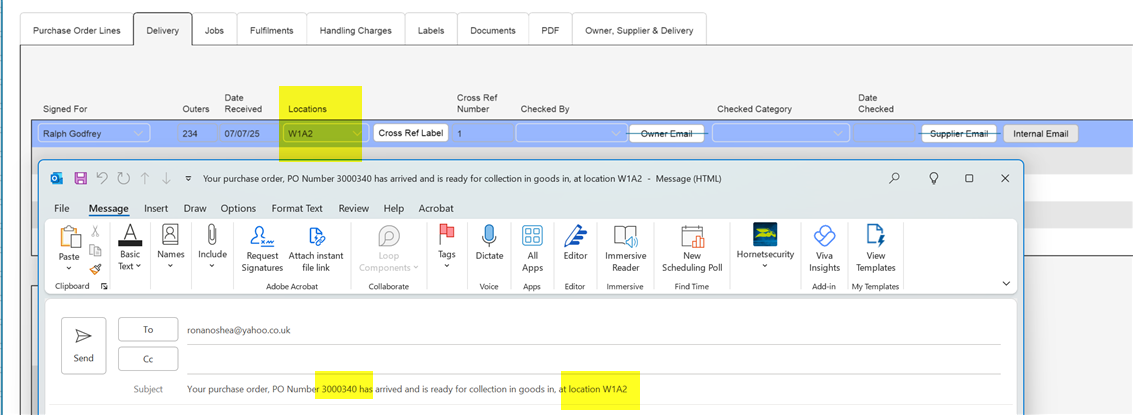Click the Copy icon in Clipboard group
The height and width of the screenshot is (415, 1133).
pos(95,250)
